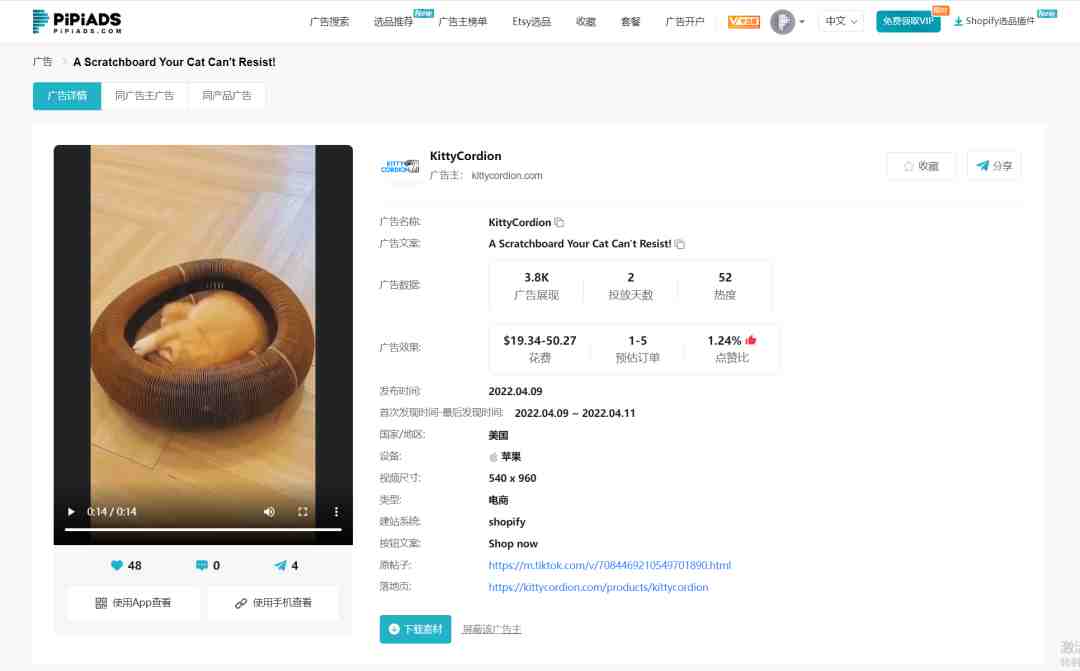
Task: Play the cat scratchboard video
Action: coord(71,512)
